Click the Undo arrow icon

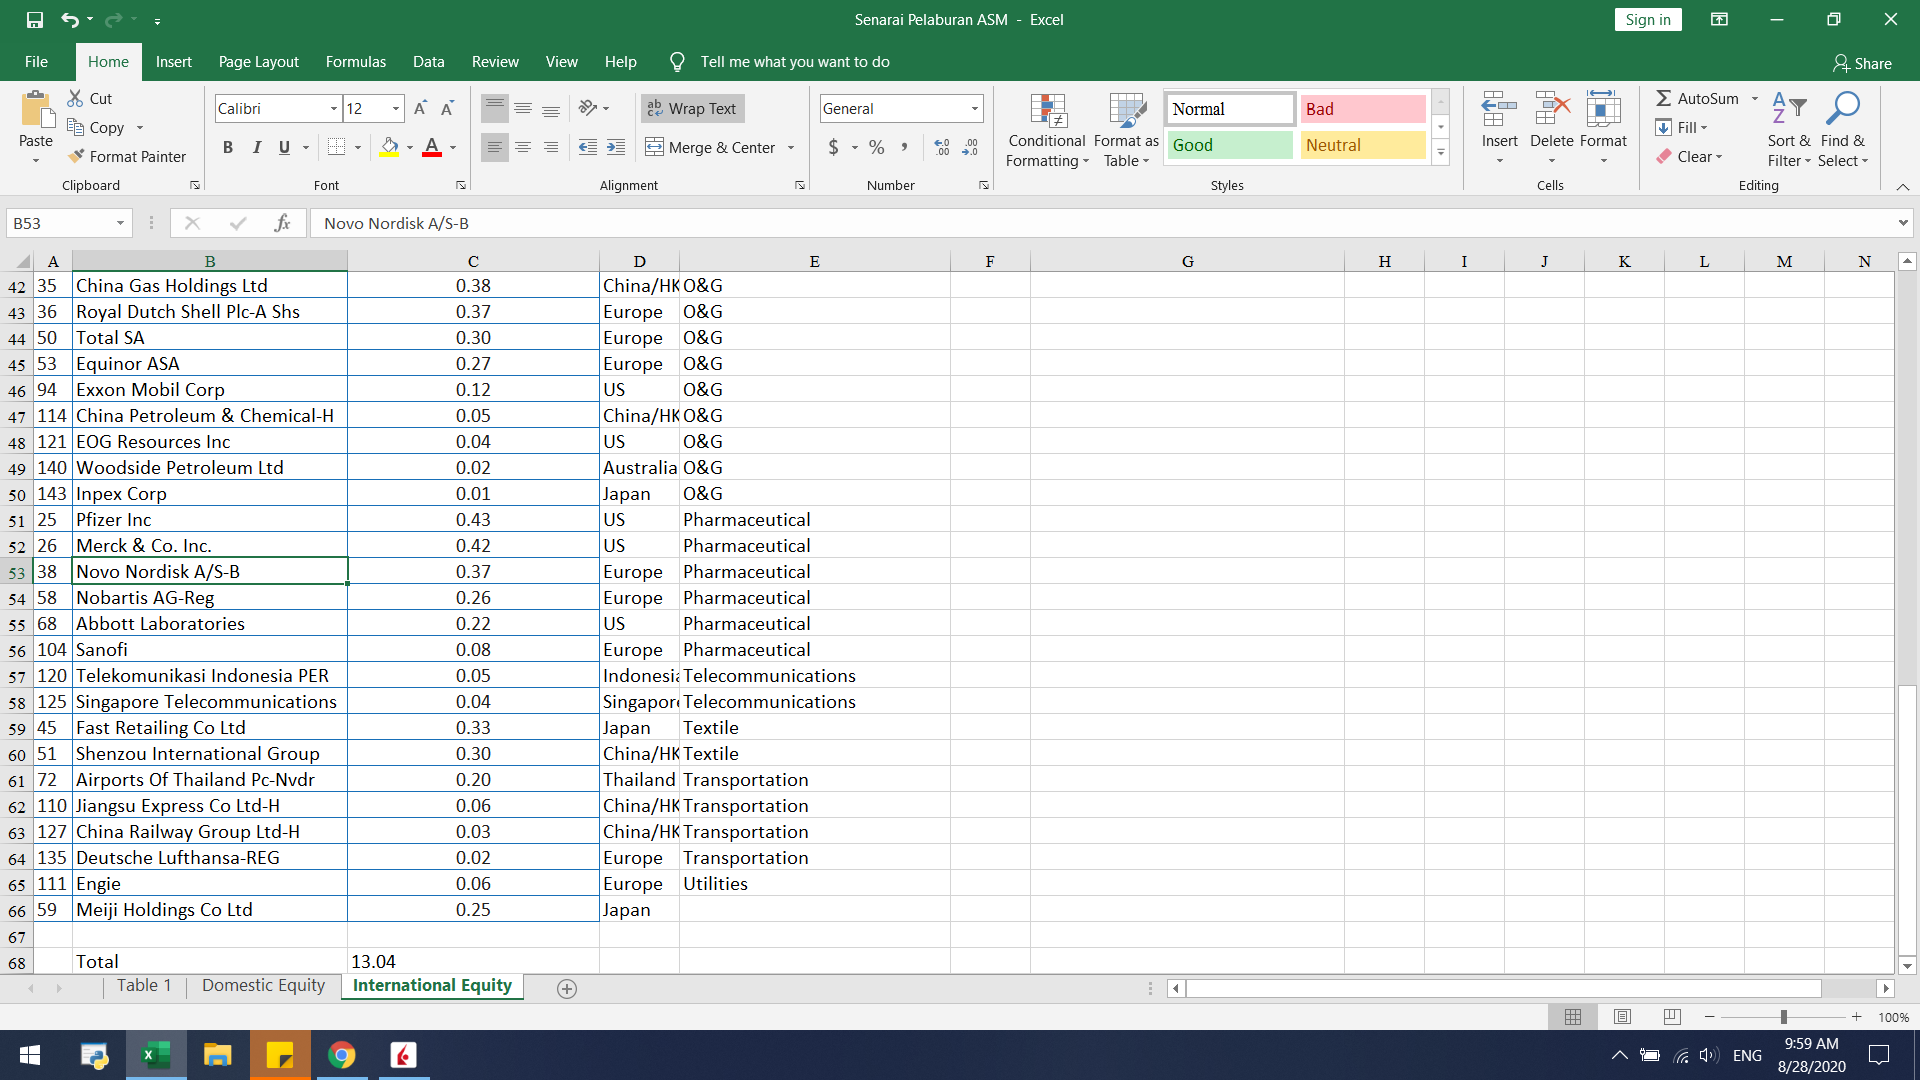pyautogui.click(x=69, y=19)
